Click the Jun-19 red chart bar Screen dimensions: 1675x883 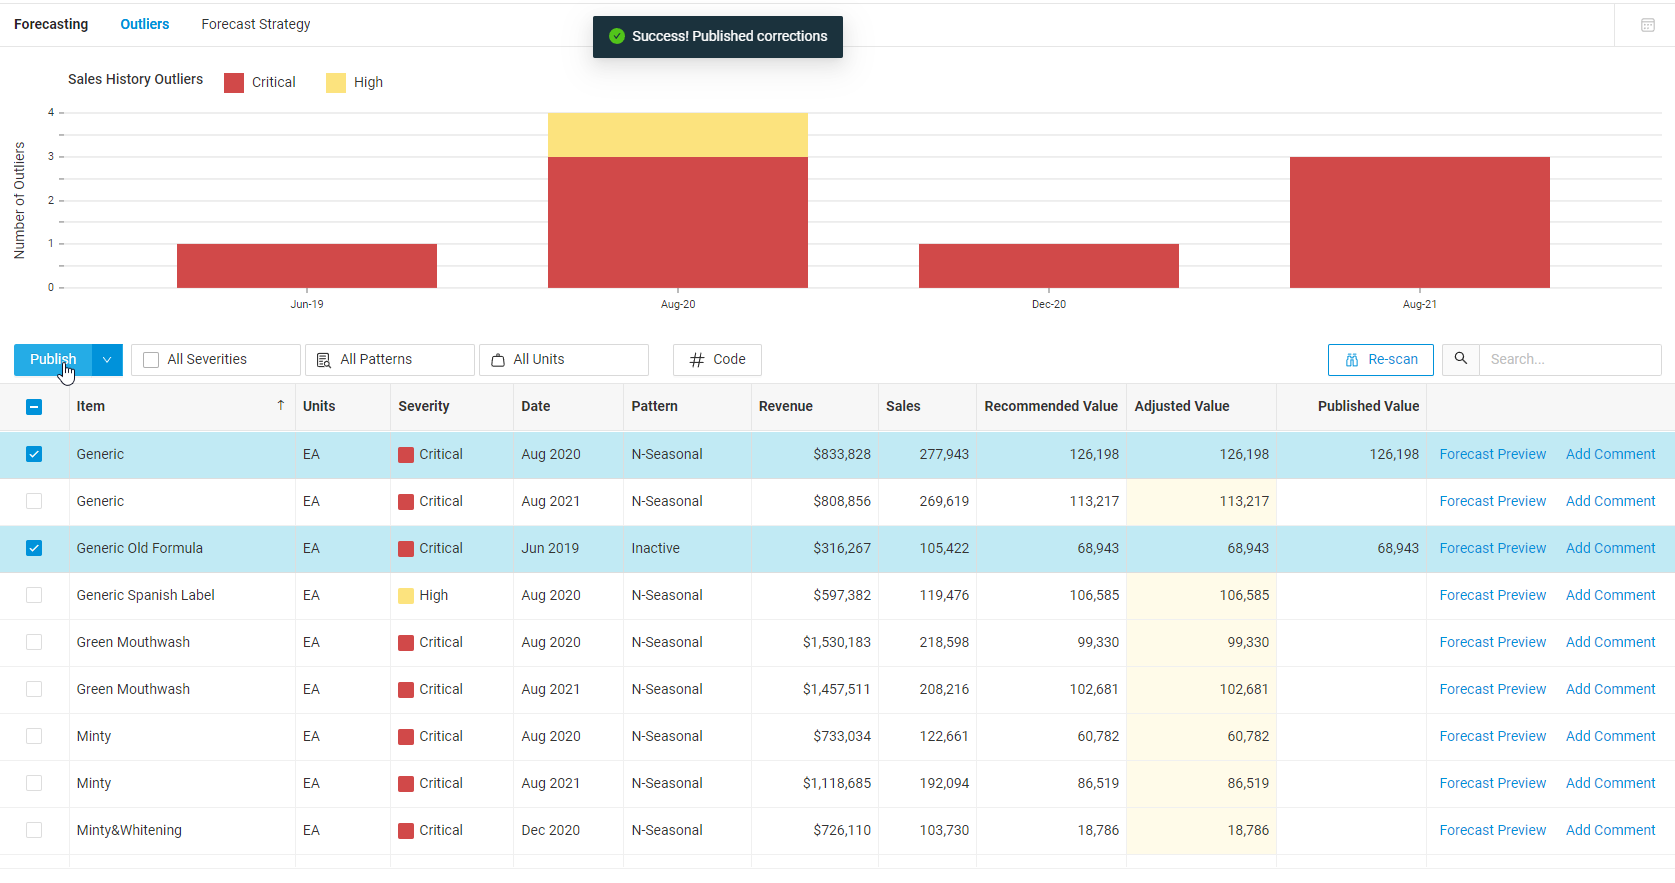click(x=307, y=266)
